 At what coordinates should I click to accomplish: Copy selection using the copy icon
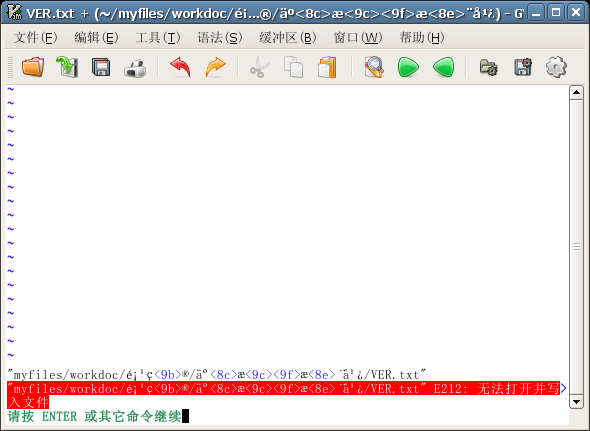pyautogui.click(x=293, y=67)
